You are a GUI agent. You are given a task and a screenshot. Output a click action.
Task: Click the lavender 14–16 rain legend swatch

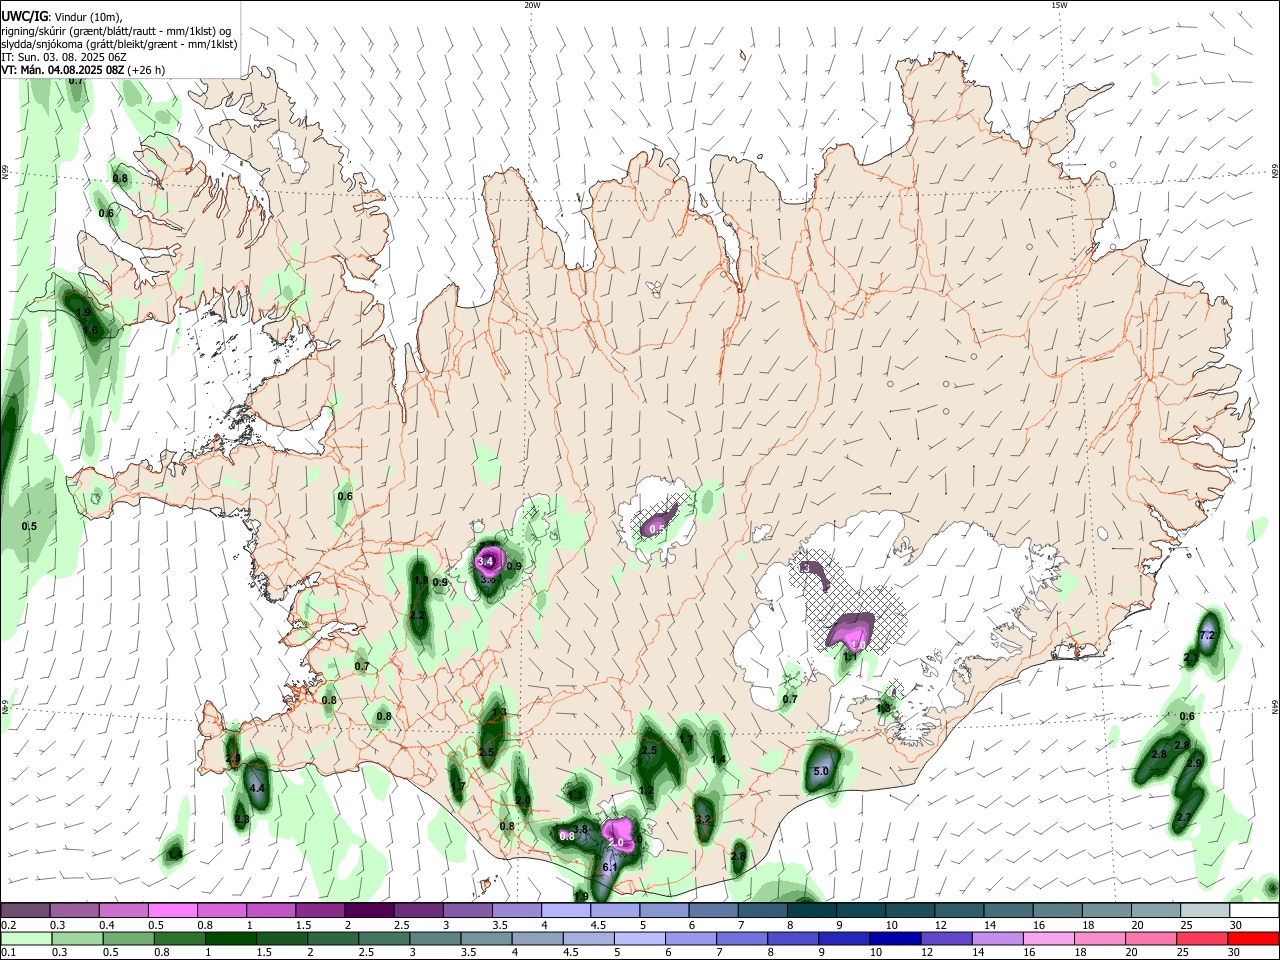coord(998,938)
